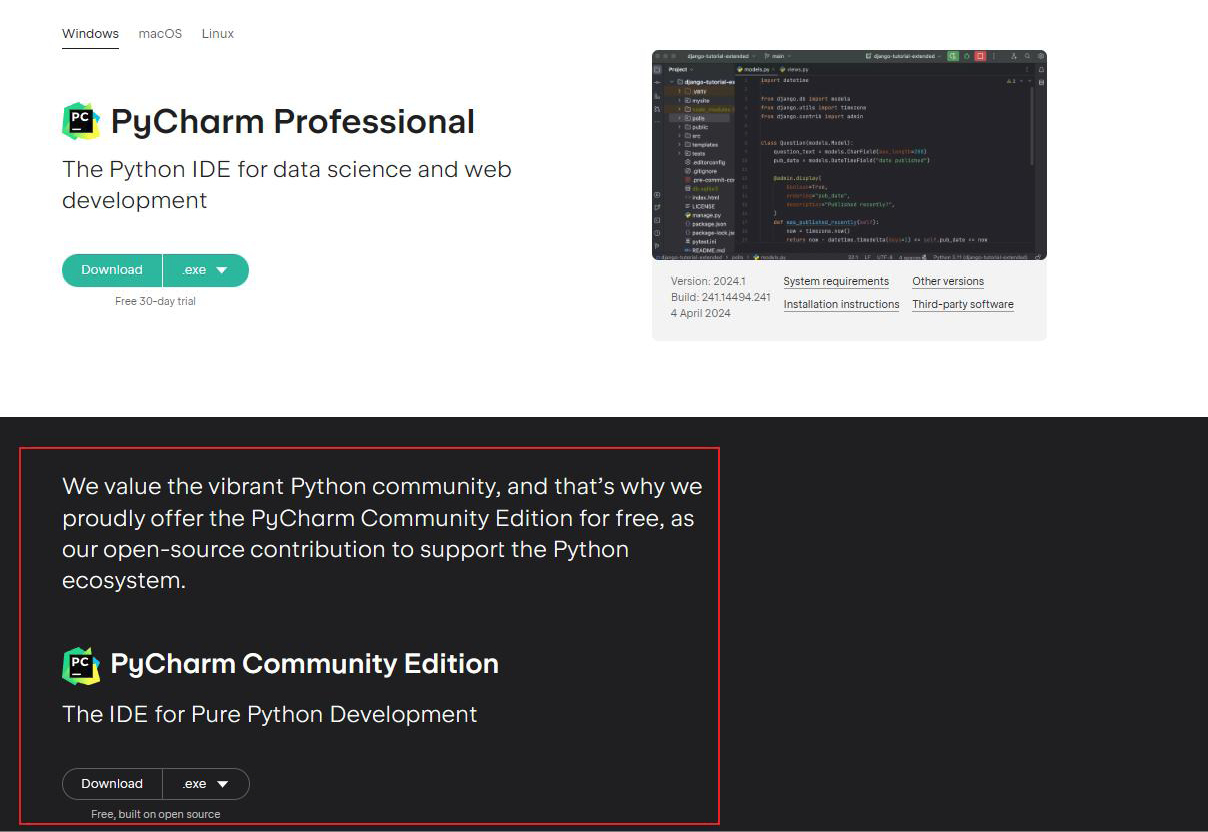Screen dimensions: 1208x832
Task: Open the Installation instructions link
Action: coord(841,305)
